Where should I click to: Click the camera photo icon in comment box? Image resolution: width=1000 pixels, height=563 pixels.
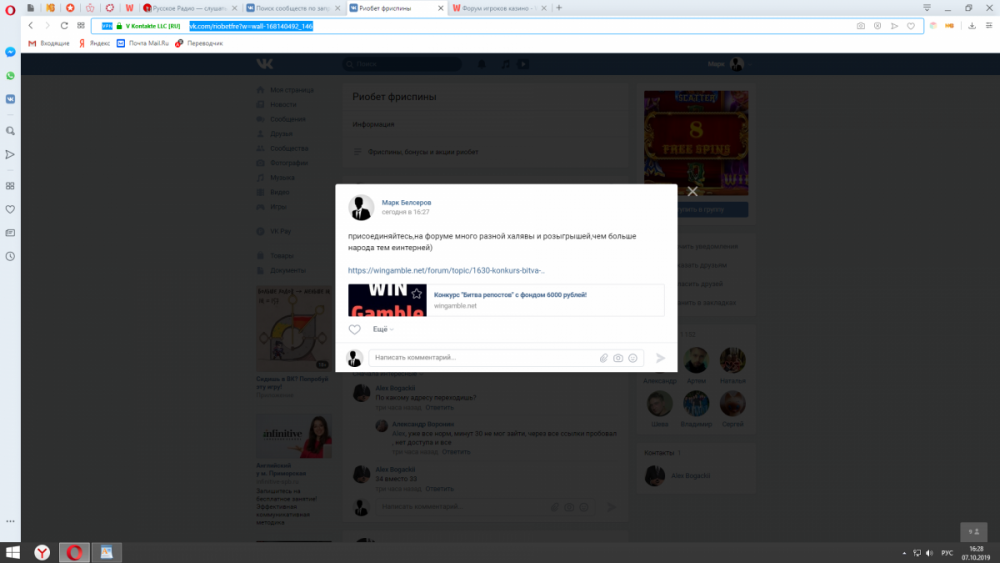pos(618,358)
